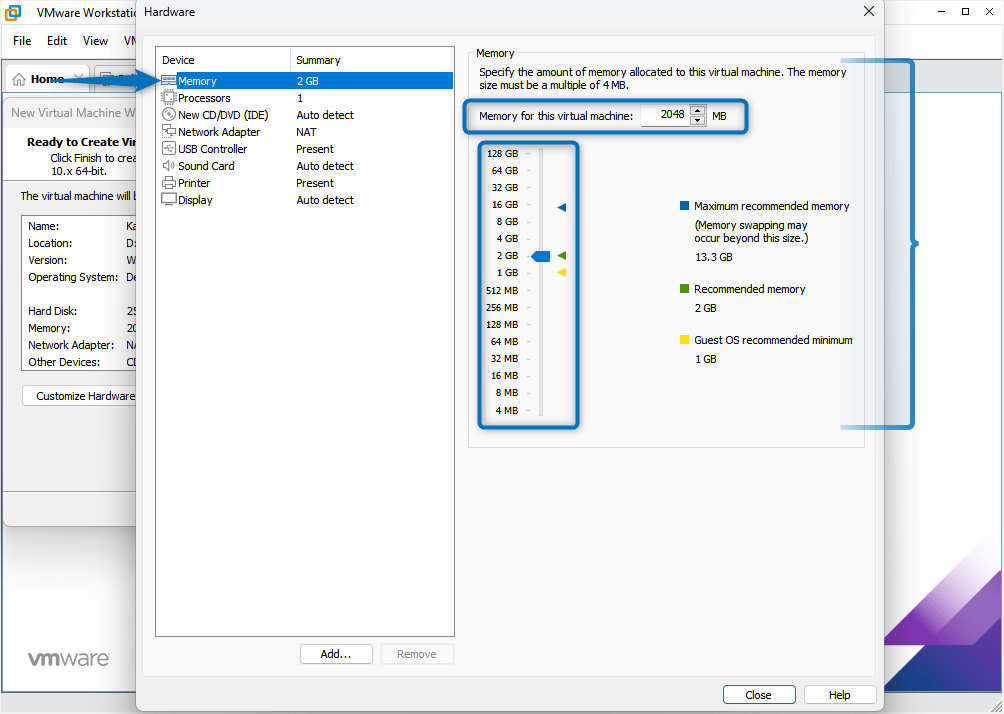
Task: Click the memory stepper down arrow
Action: (x=697, y=120)
